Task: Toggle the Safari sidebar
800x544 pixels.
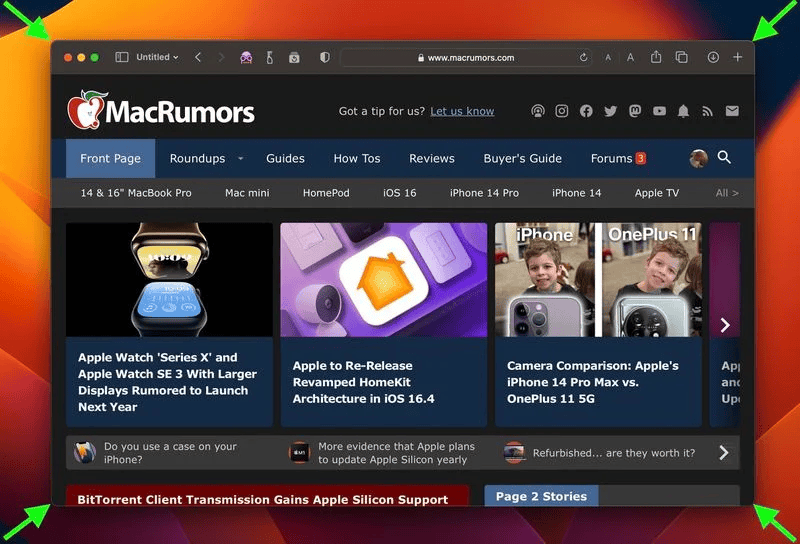Action: coord(122,58)
